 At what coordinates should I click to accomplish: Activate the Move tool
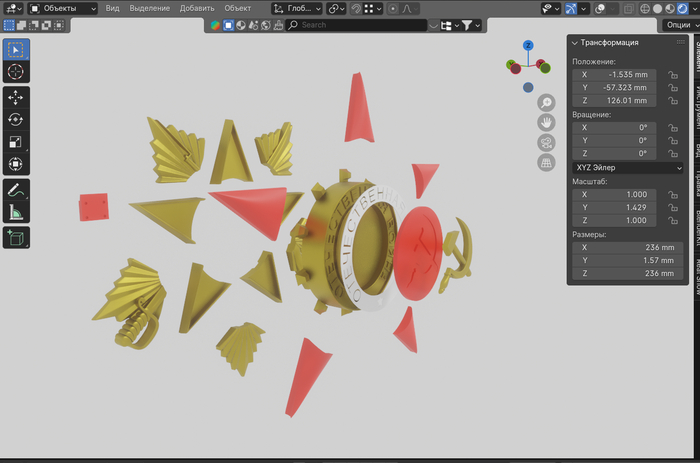coord(16,98)
